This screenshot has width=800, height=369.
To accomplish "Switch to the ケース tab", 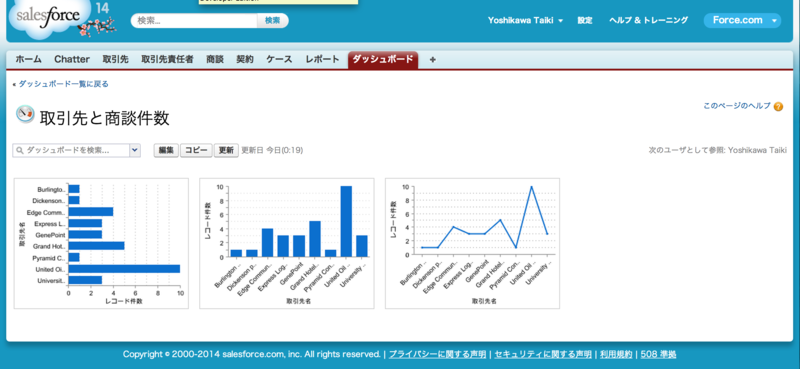I will 279,59.
